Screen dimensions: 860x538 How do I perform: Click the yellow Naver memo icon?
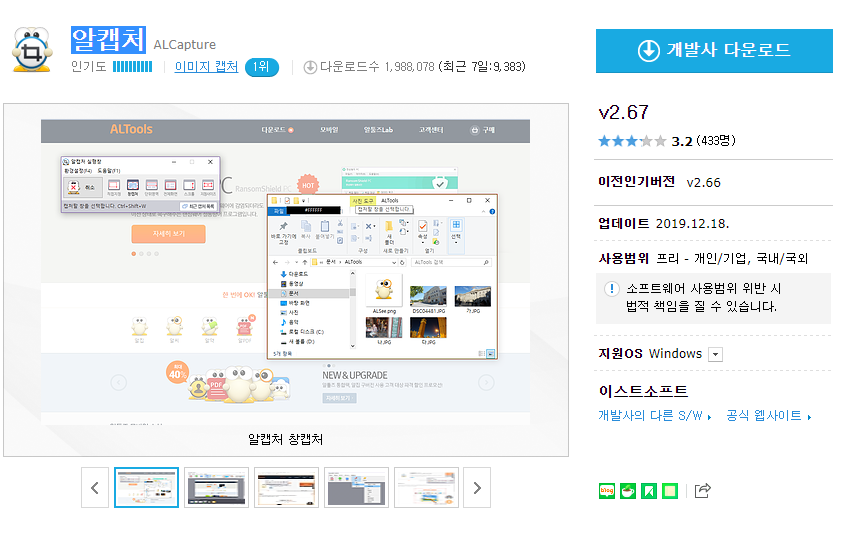coord(670,491)
